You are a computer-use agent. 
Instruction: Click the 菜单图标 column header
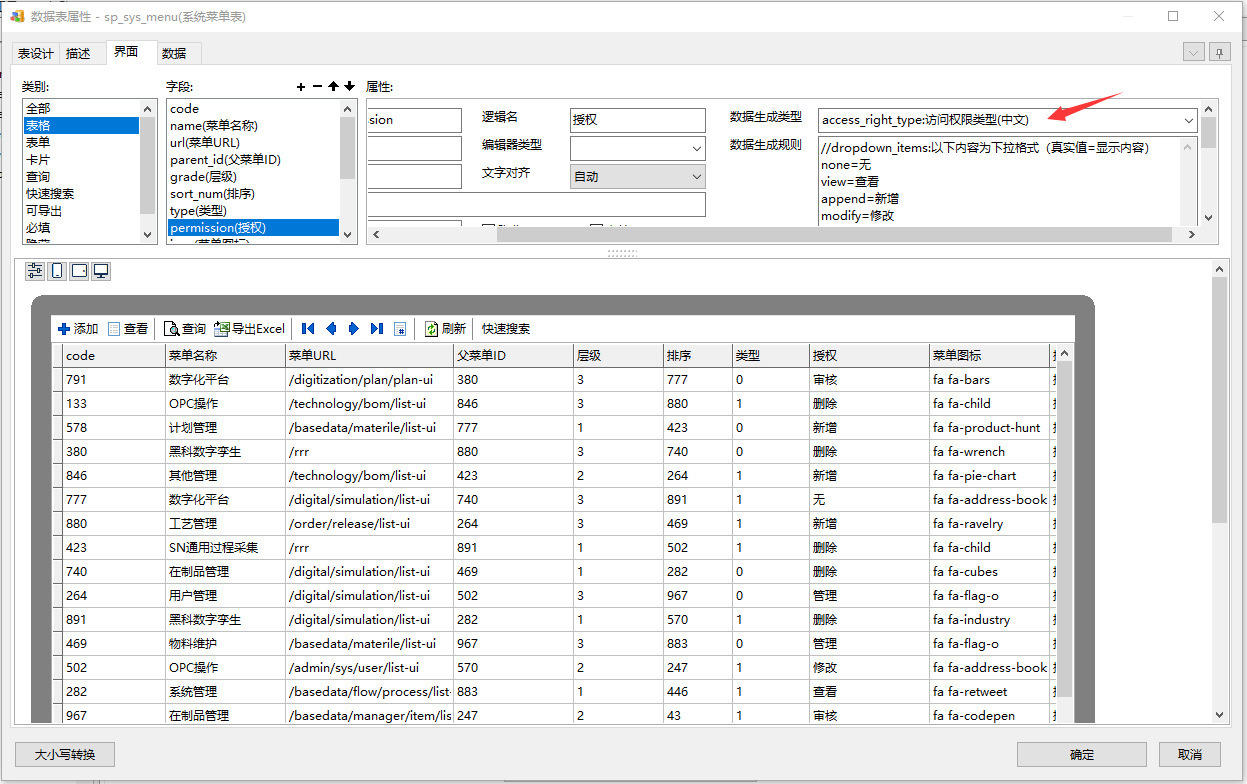click(989, 355)
